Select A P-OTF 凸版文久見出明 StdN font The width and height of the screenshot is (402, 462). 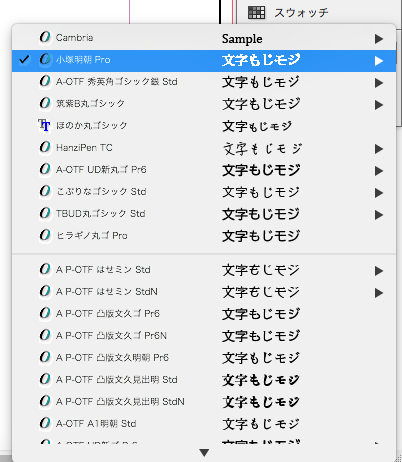tap(204, 402)
